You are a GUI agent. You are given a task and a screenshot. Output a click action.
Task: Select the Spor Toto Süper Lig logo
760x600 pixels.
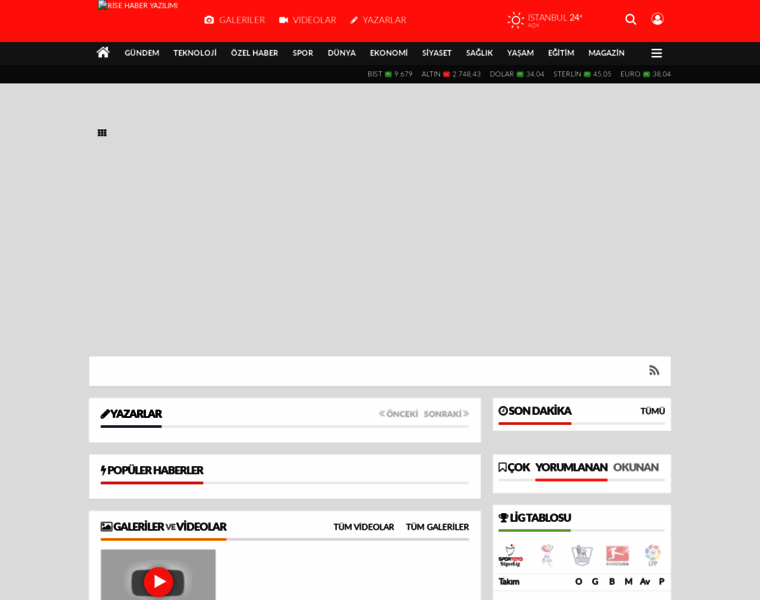510,555
